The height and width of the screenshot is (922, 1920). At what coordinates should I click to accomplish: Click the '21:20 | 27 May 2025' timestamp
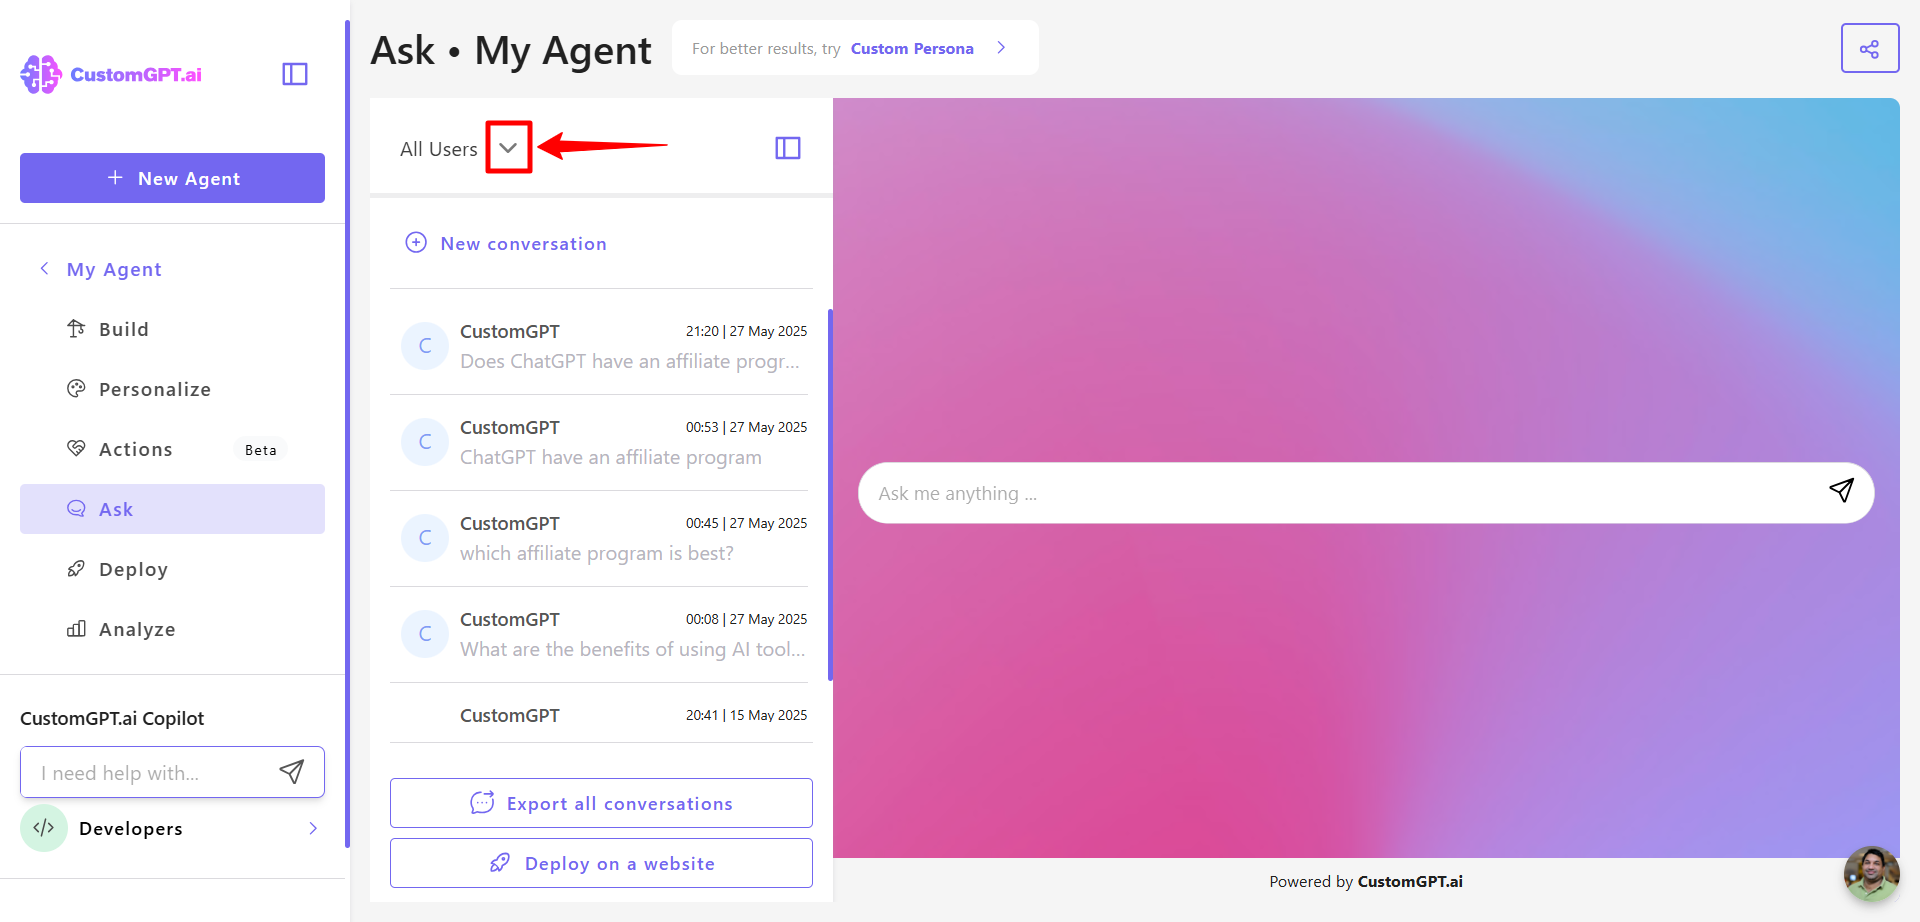(746, 331)
